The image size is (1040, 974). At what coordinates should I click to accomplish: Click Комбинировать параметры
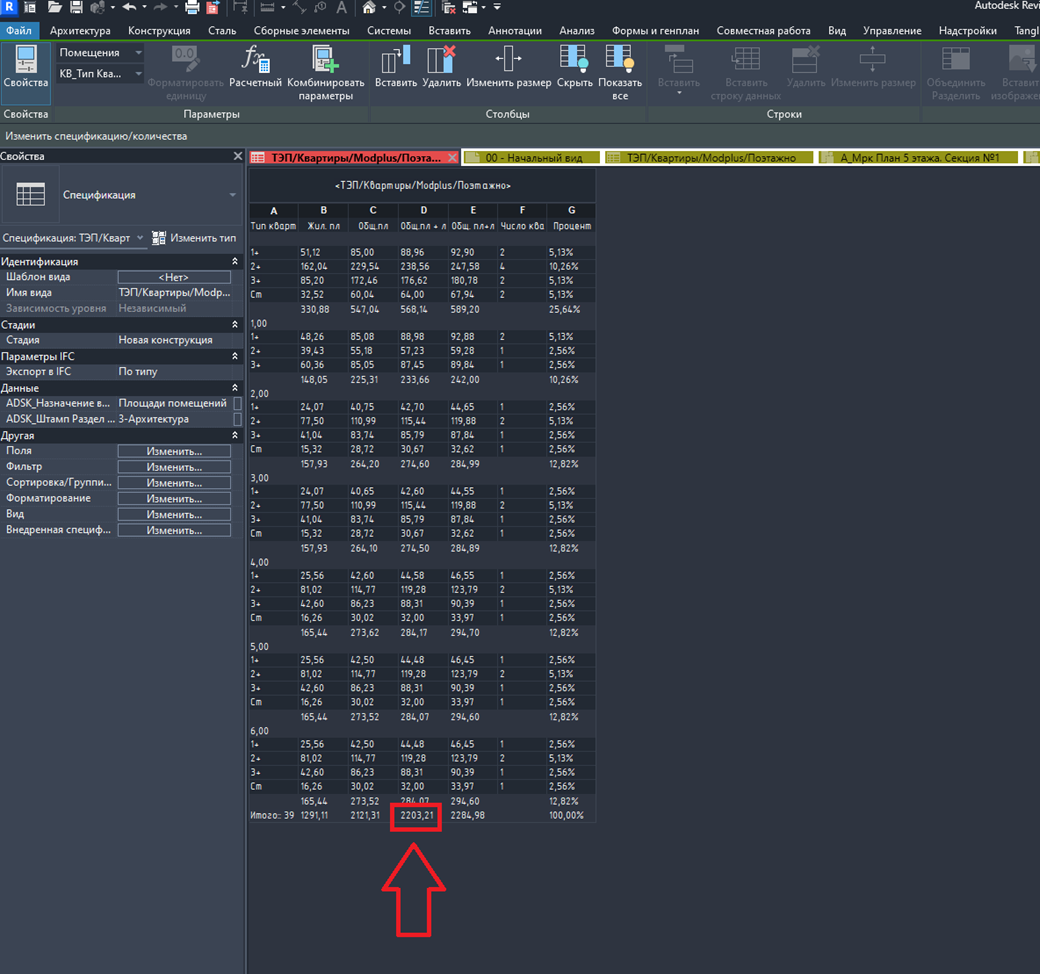pyautogui.click(x=326, y=73)
